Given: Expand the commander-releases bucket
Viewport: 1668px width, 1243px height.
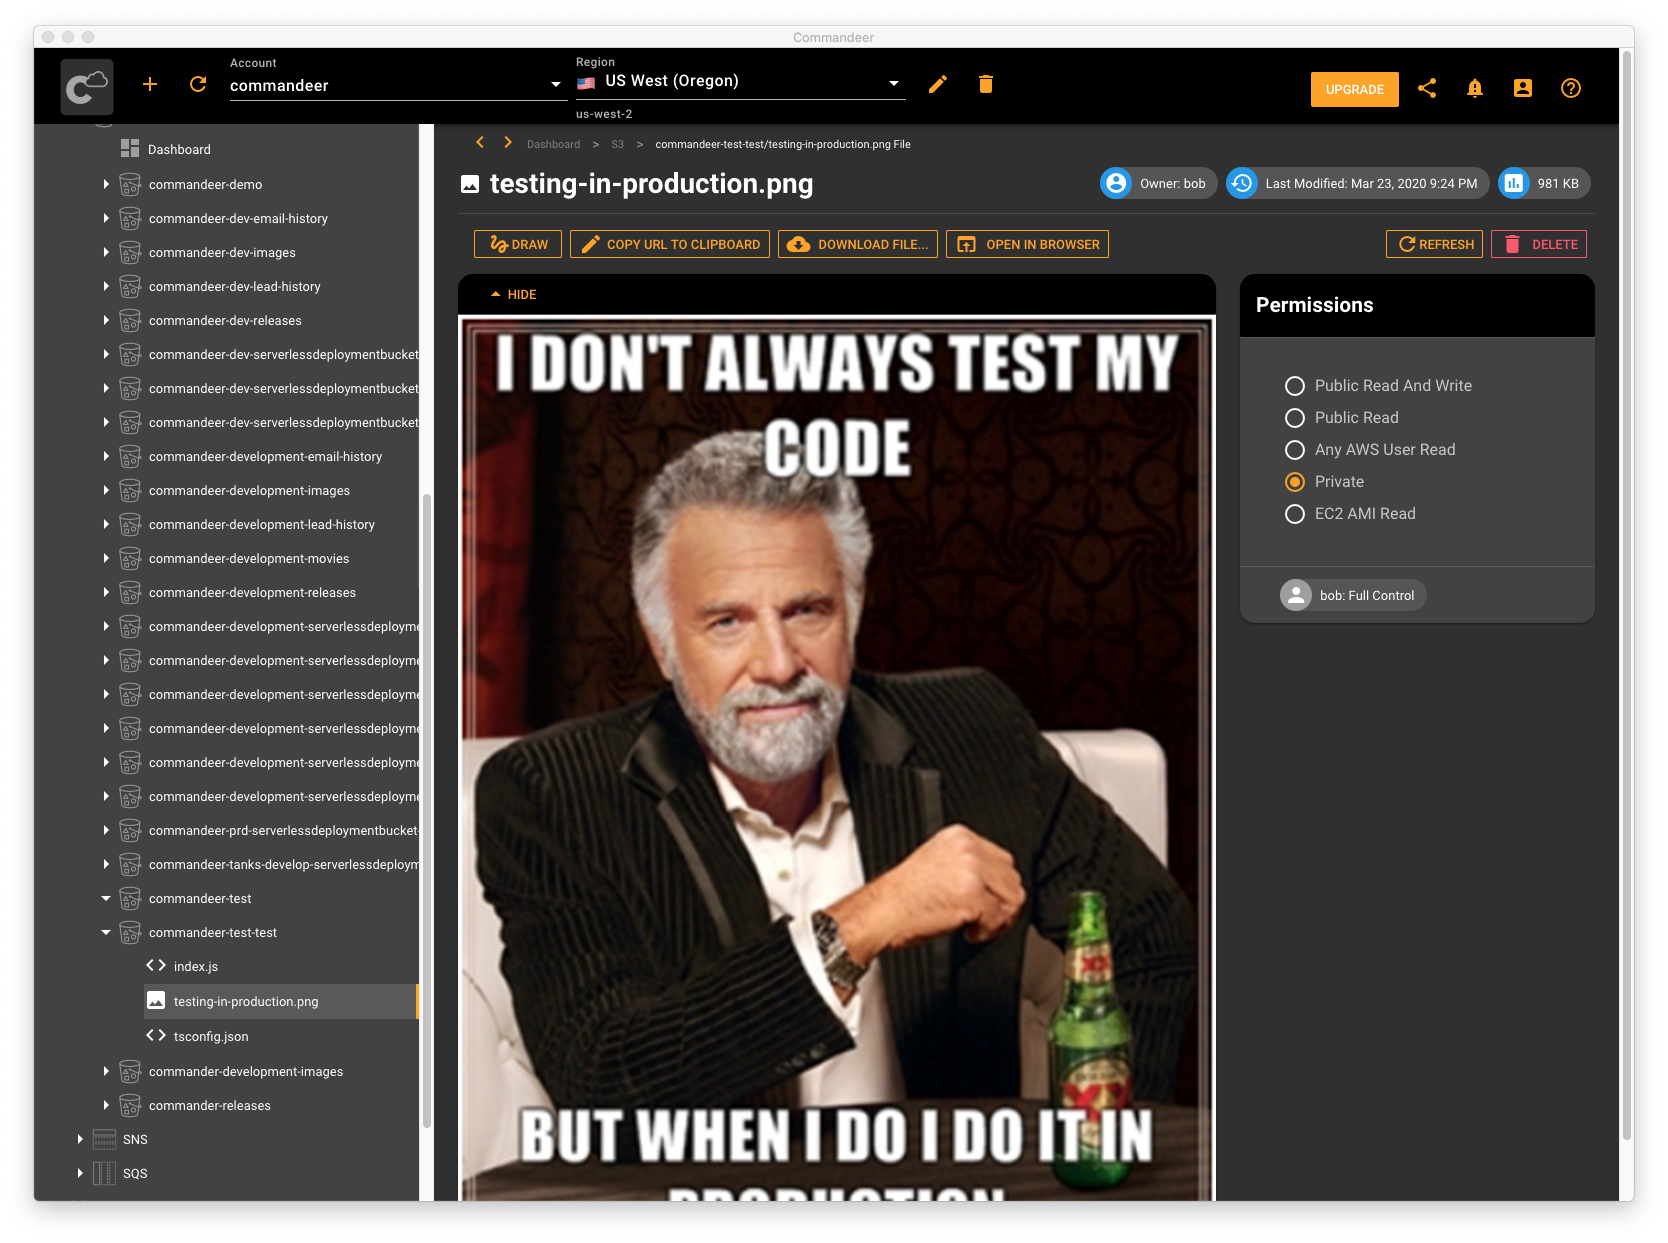Looking at the screenshot, I should coord(106,1105).
